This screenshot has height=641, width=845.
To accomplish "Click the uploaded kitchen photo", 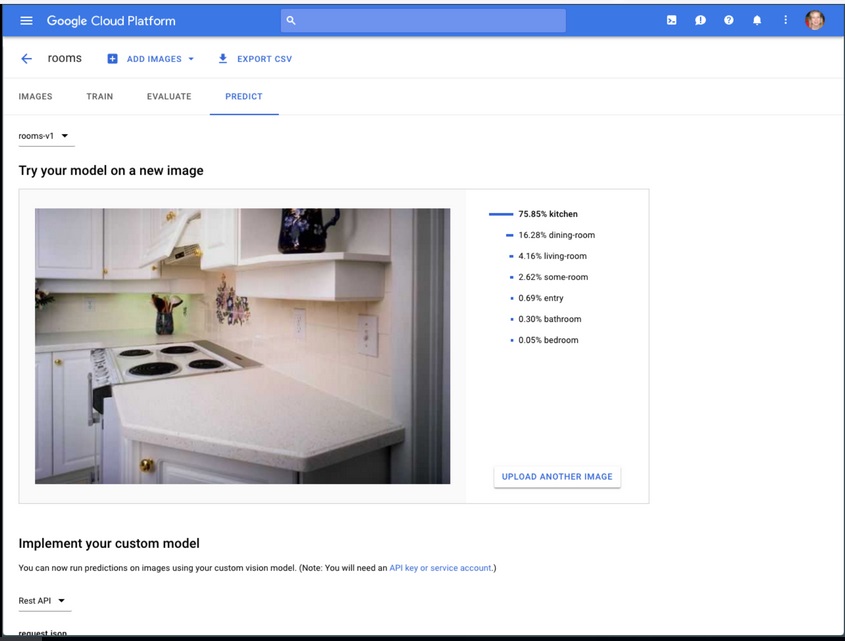I will (x=242, y=346).
